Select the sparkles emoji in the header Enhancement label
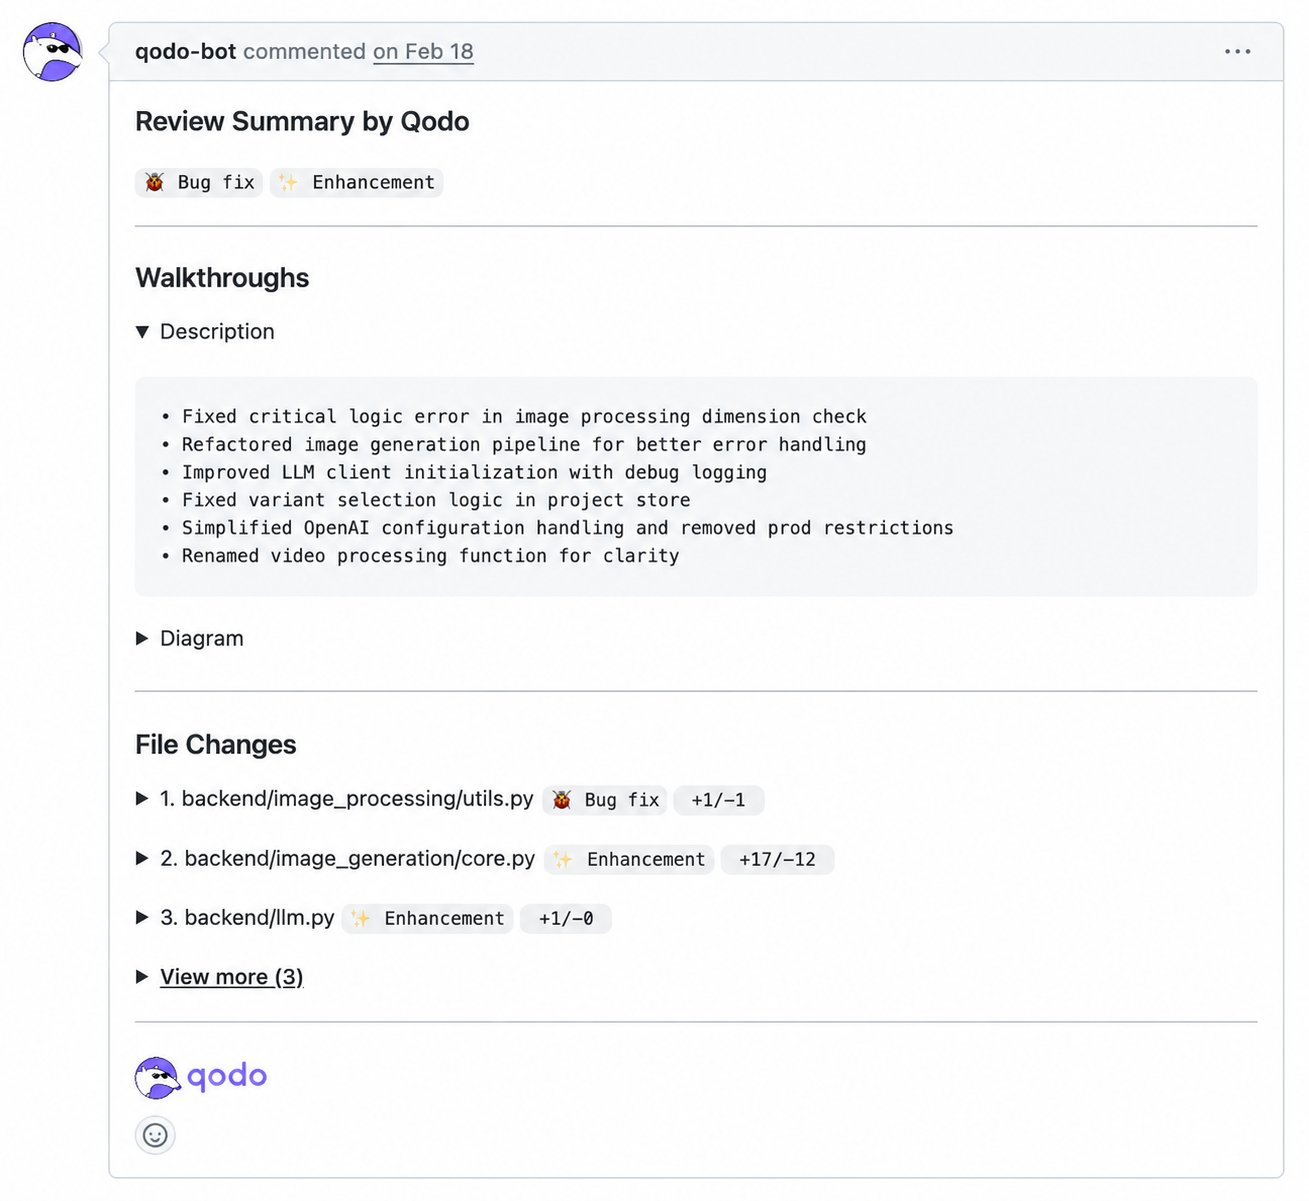The image size is (1309, 1201). tap(288, 182)
